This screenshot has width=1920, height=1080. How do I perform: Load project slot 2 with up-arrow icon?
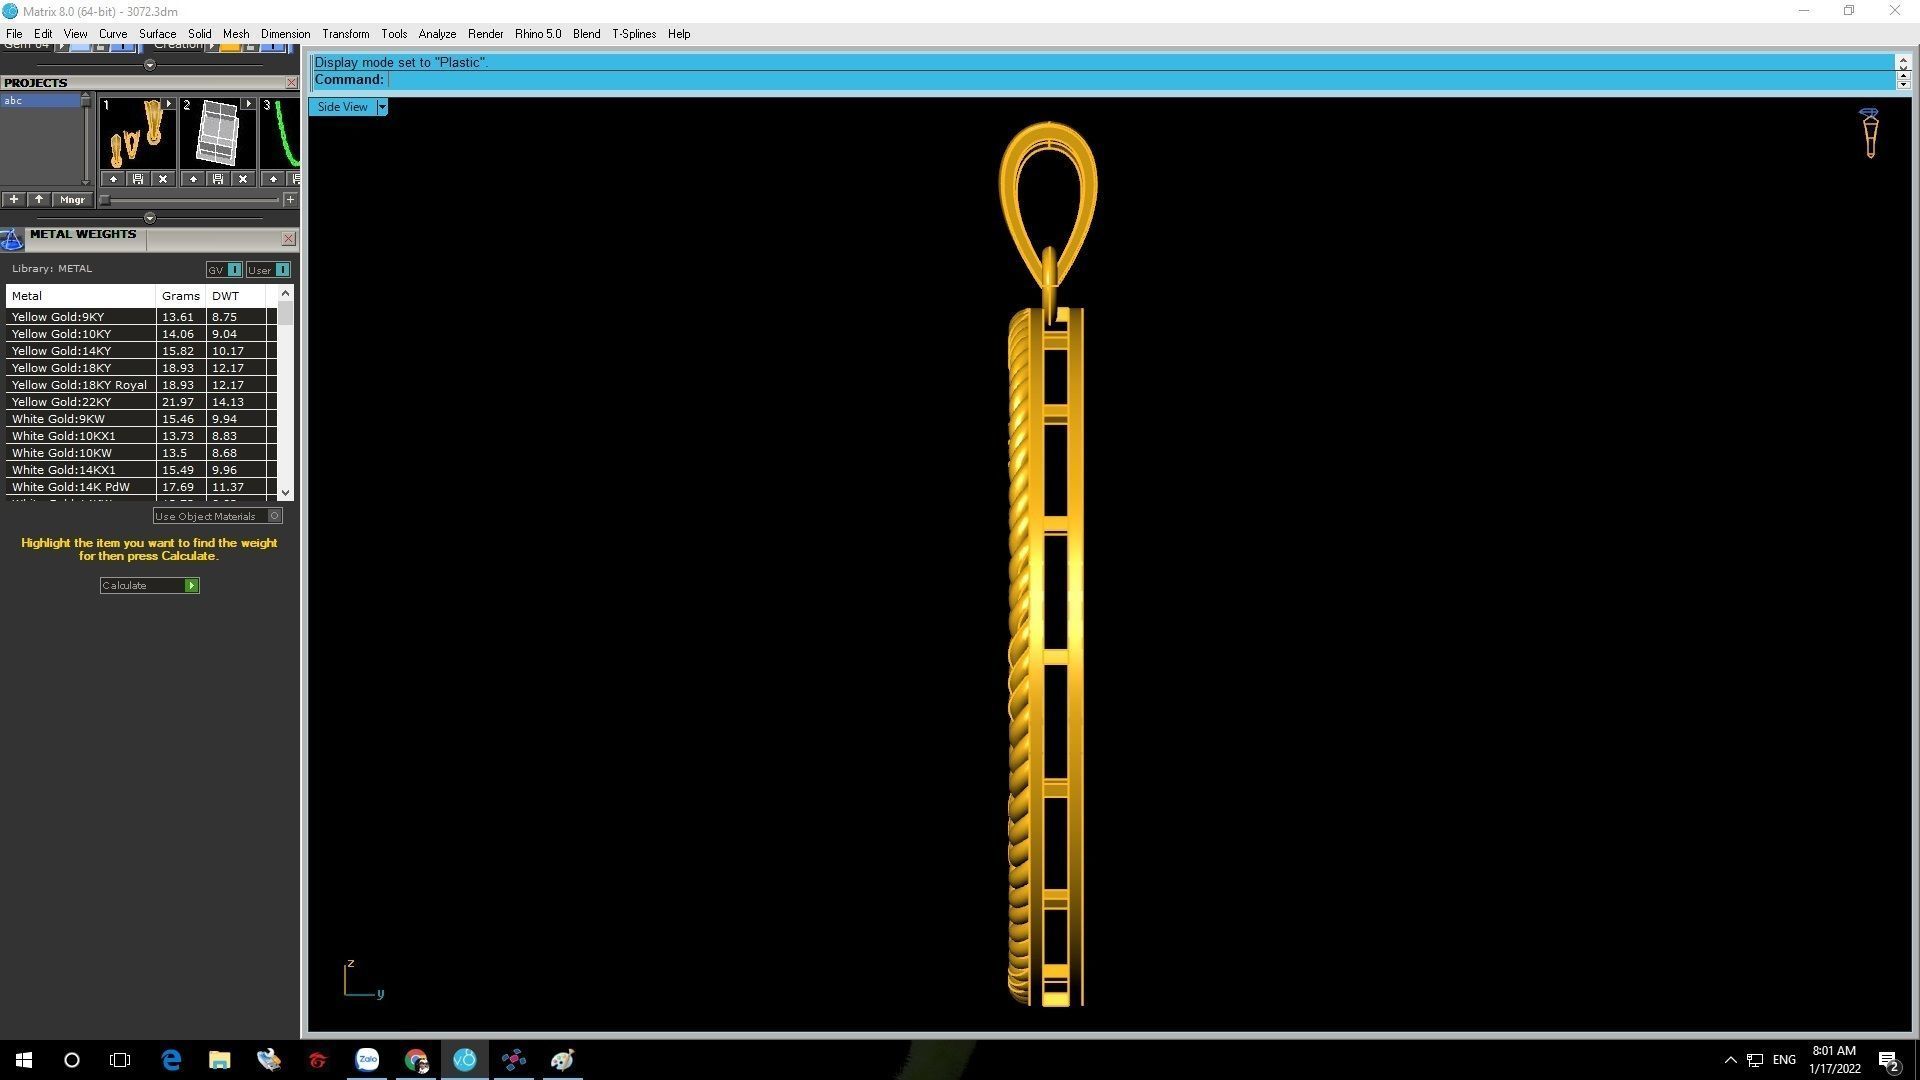(x=193, y=179)
